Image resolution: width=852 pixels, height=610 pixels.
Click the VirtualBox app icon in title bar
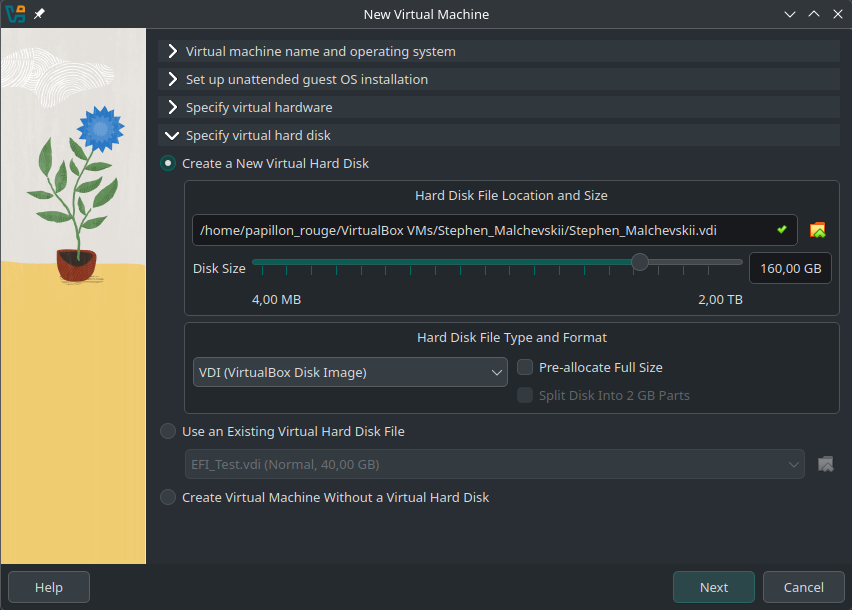(15, 14)
